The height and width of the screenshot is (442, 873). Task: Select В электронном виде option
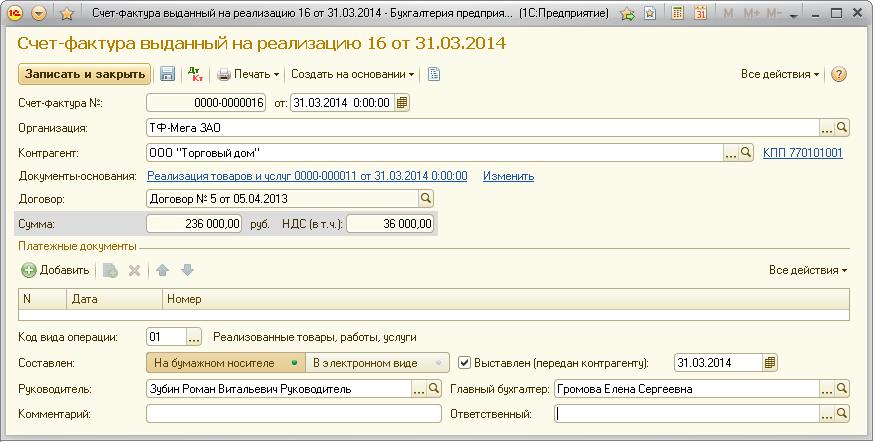click(x=377, y=363)
